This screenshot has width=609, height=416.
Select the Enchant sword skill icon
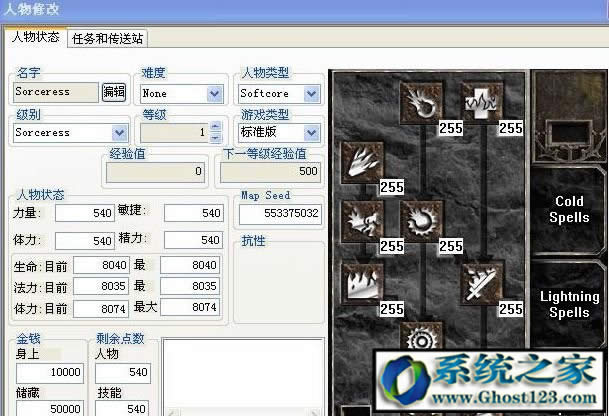479,281
